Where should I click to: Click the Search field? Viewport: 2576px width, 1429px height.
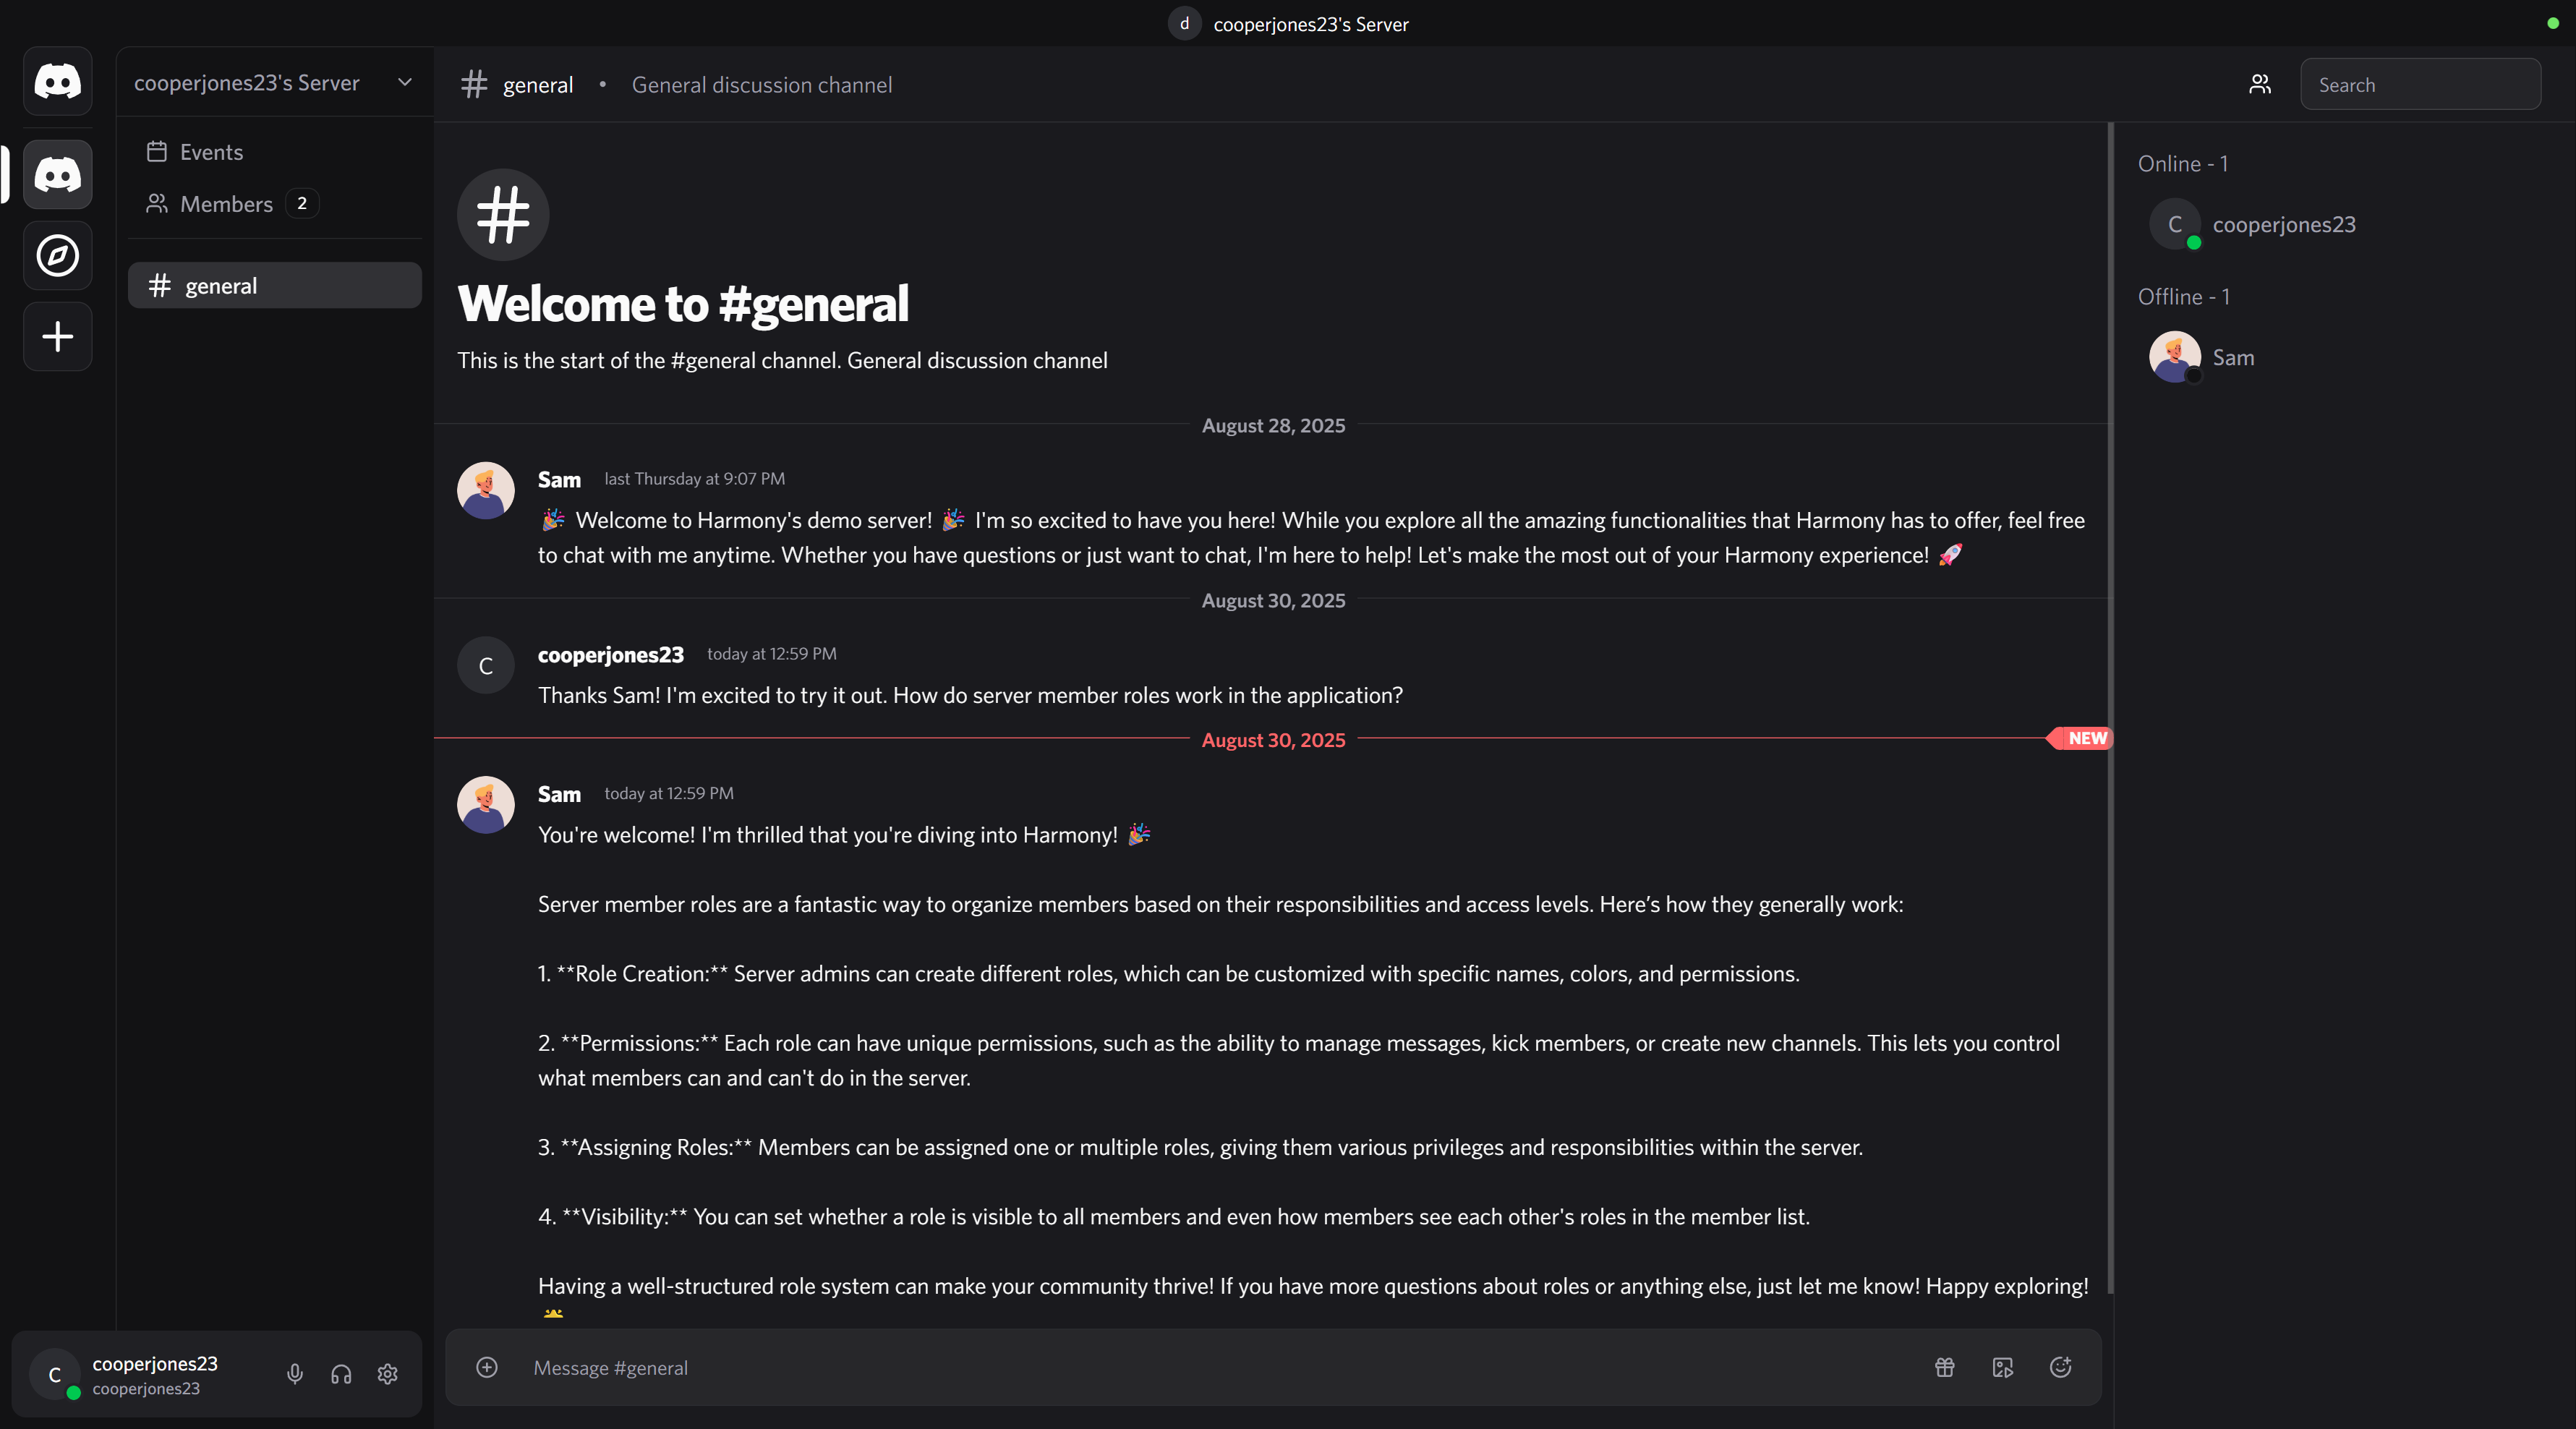[2421, 84]
